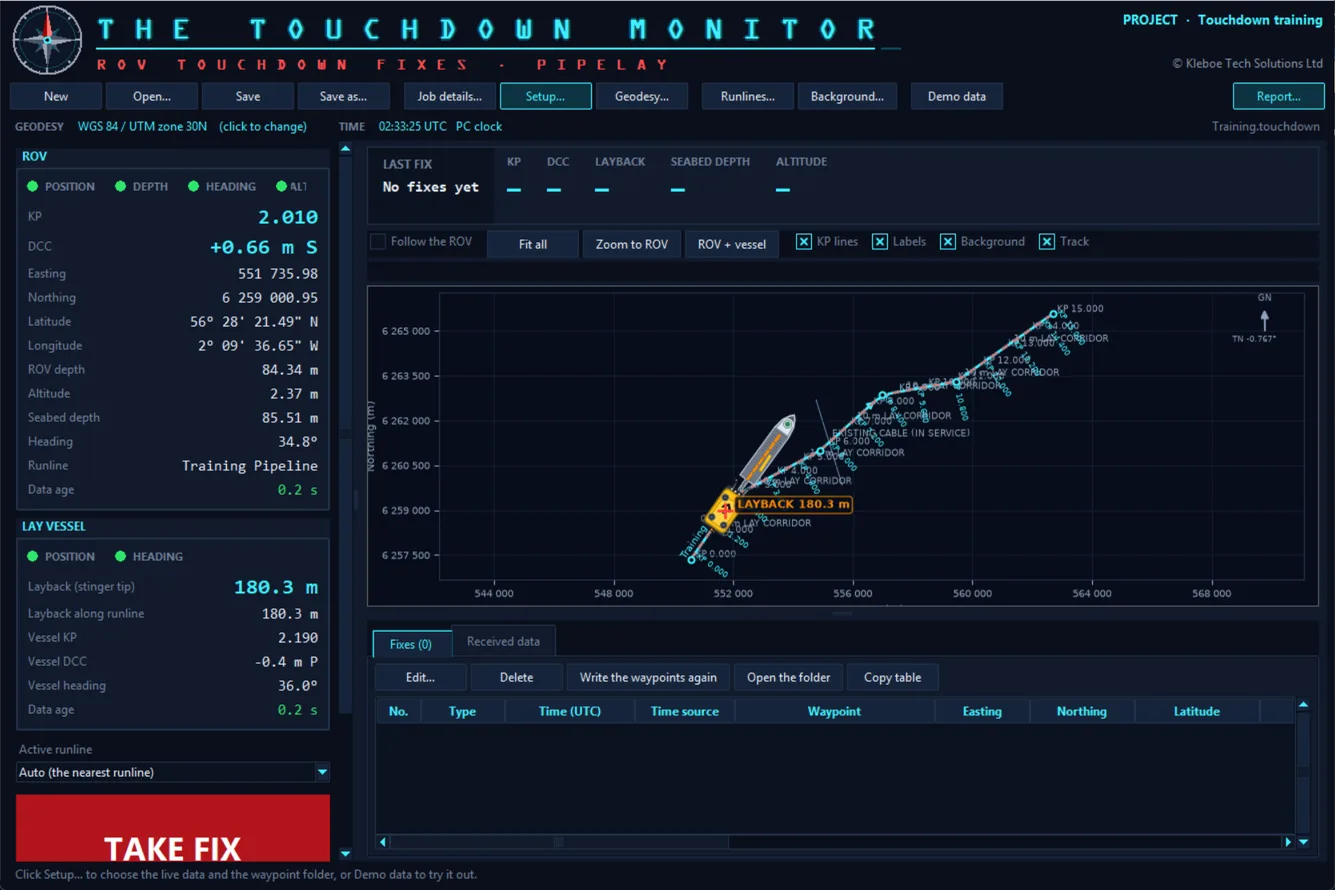This screenshot has width=1335, height=890.
Task: Open the Background... settings
Action: coord(847,96)
